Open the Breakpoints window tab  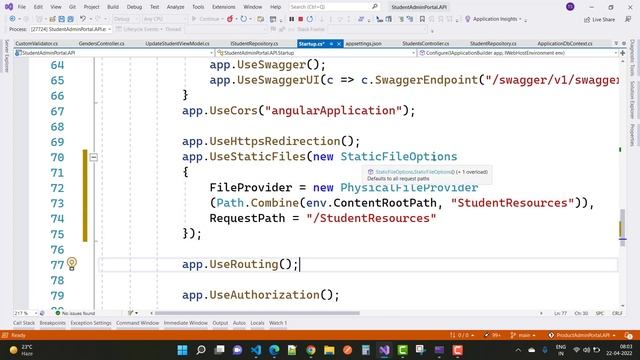pos(52,323)
